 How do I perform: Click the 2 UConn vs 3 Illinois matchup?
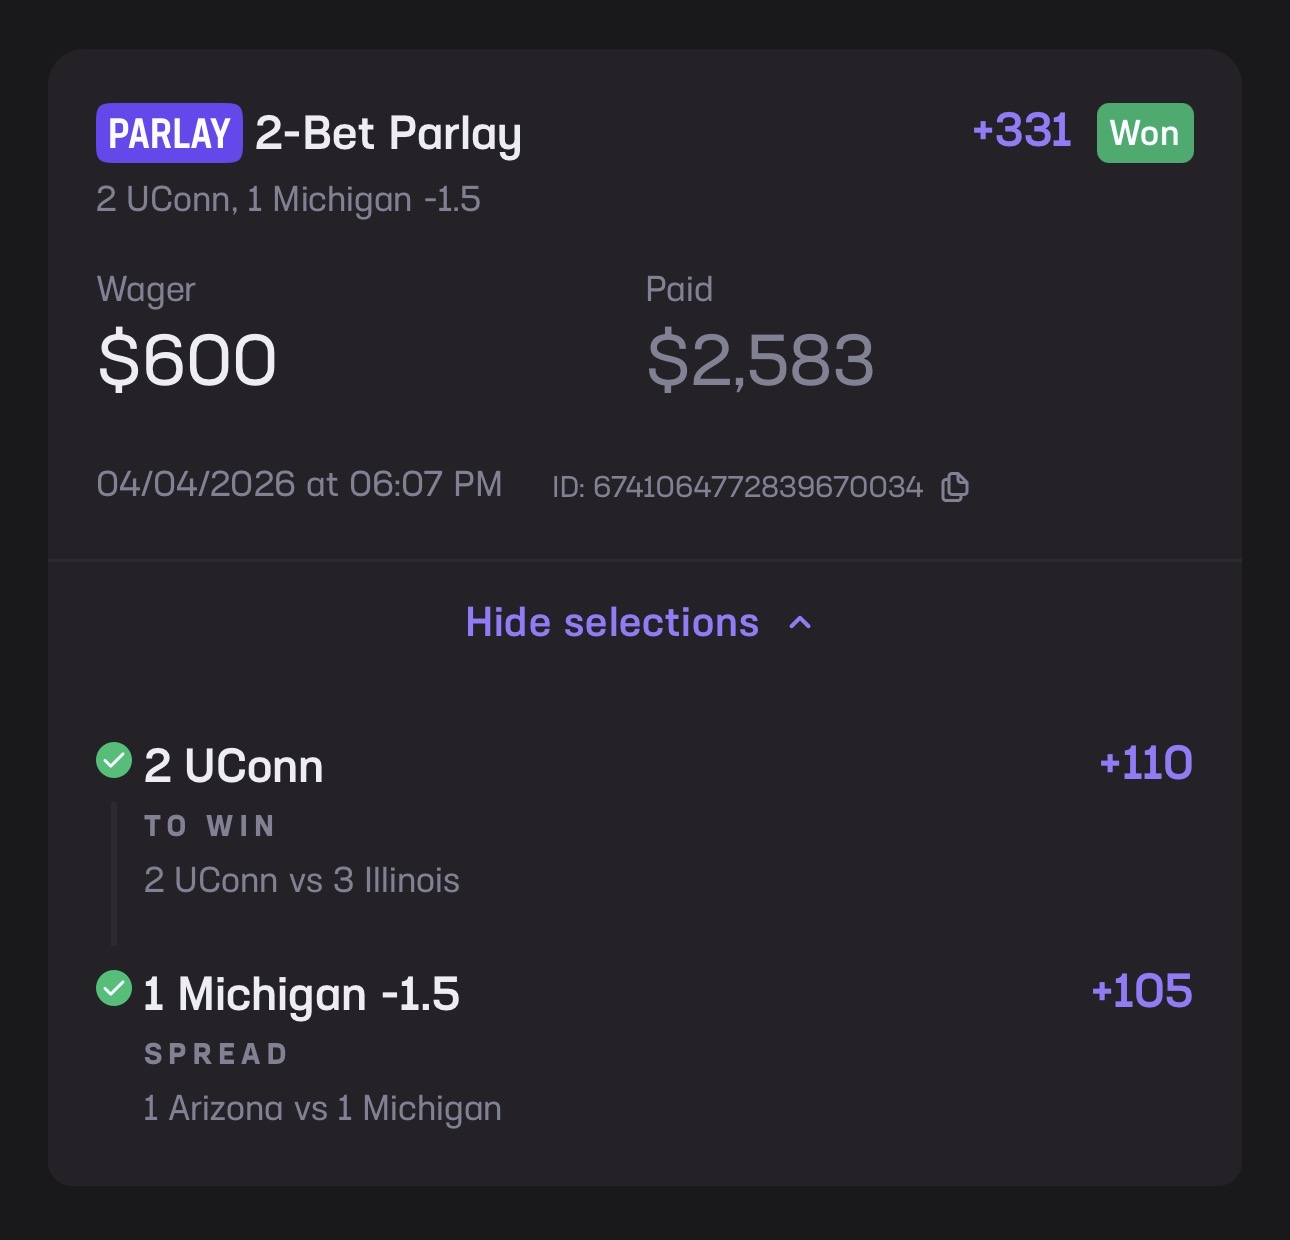[x=301, y=880]
